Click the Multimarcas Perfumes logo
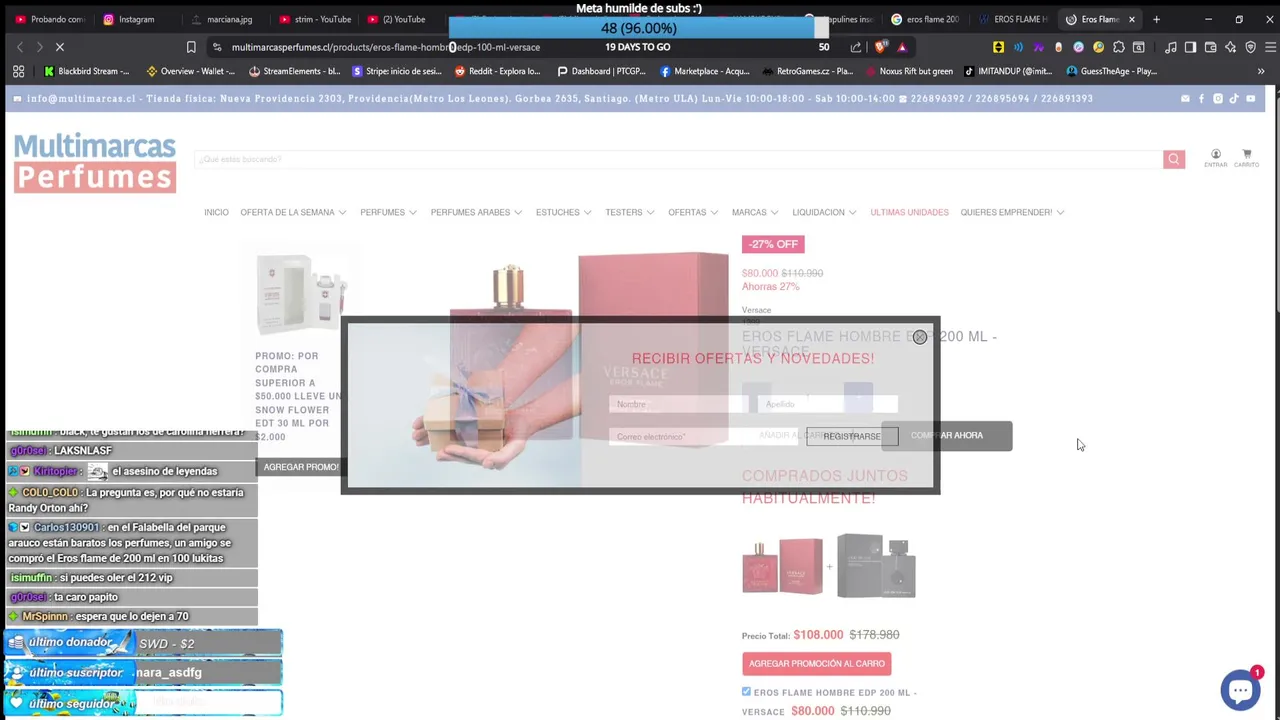 coord(95,162)
